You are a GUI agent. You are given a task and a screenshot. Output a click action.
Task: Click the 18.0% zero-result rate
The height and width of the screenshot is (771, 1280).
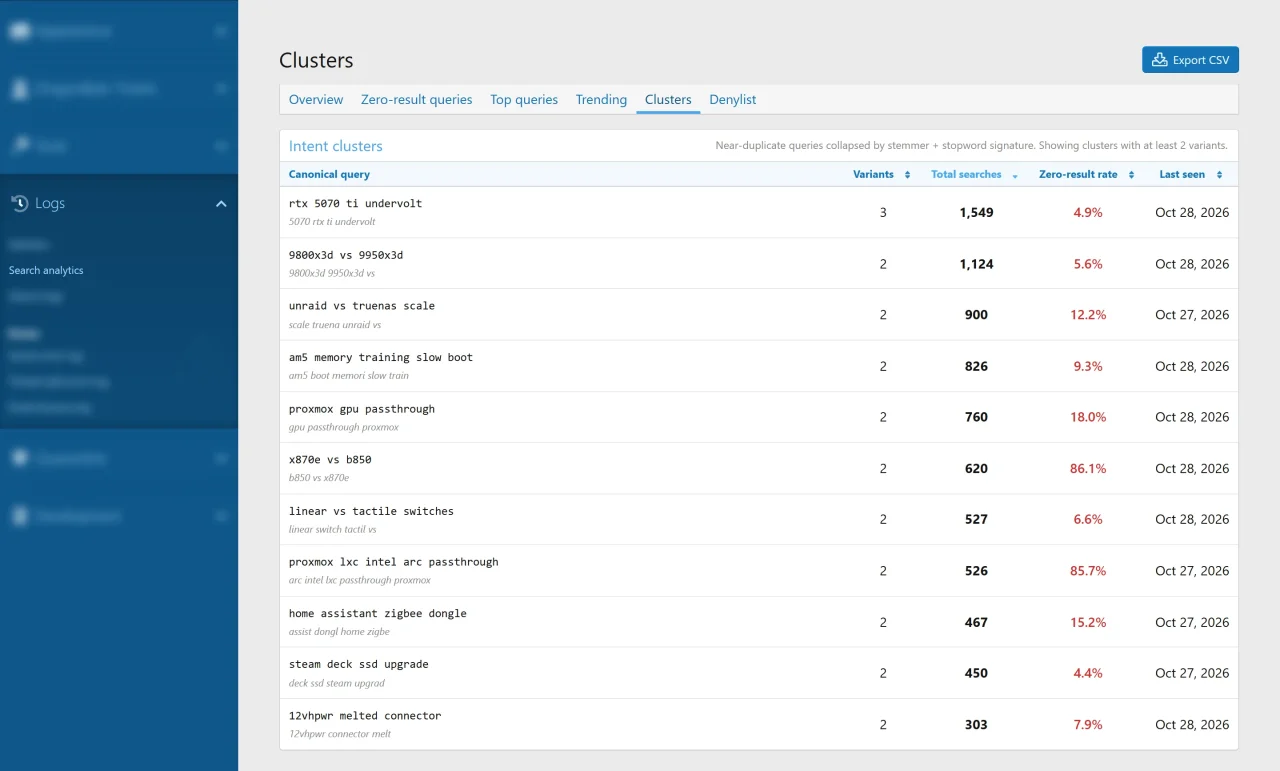pyautogui.click(x=1088, y=418)
